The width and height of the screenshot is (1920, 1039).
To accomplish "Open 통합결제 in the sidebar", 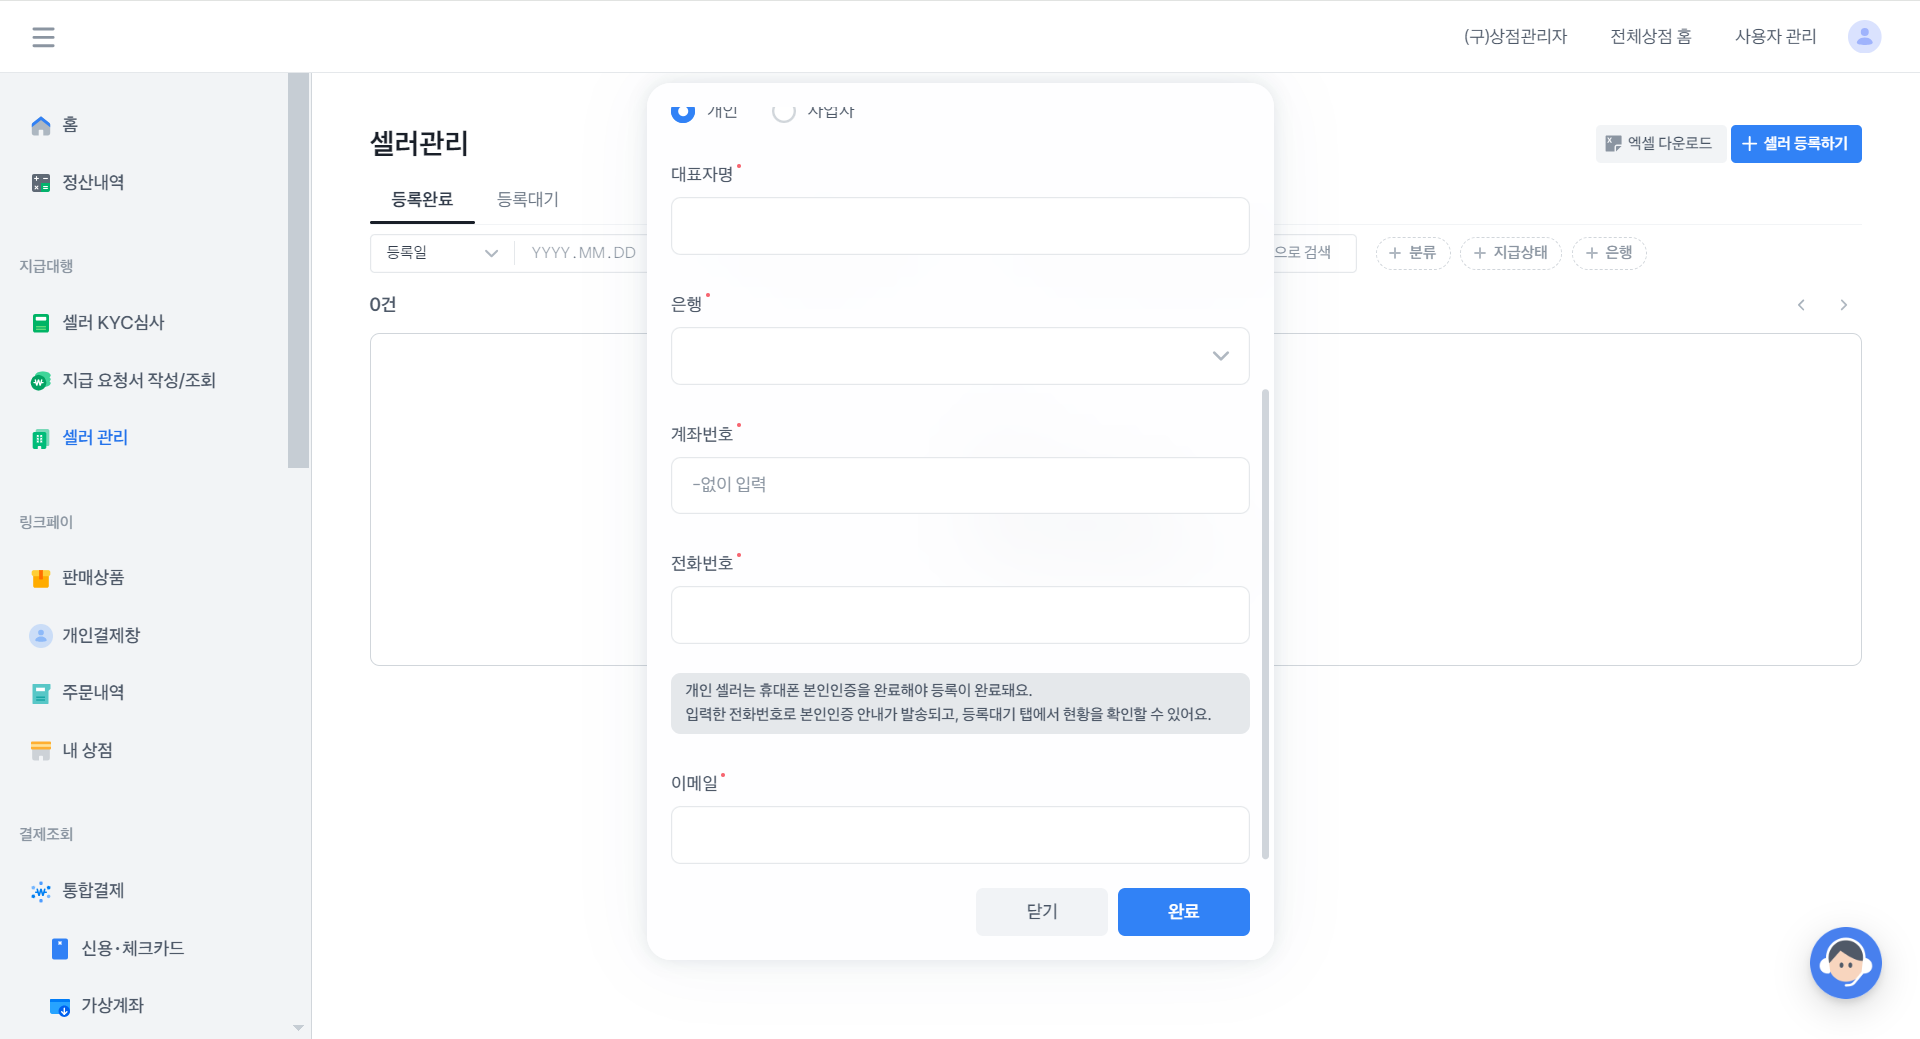I will (92, 890).
